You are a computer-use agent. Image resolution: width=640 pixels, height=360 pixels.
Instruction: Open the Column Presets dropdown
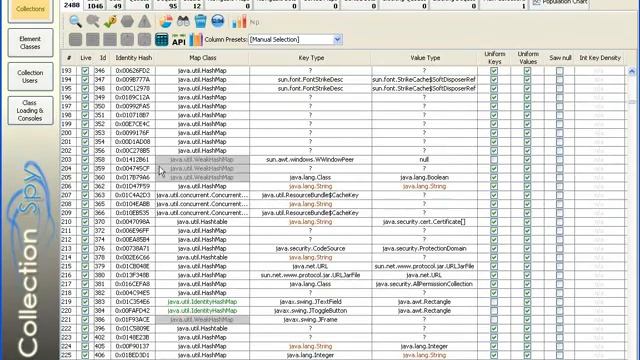tap(295, 40)
